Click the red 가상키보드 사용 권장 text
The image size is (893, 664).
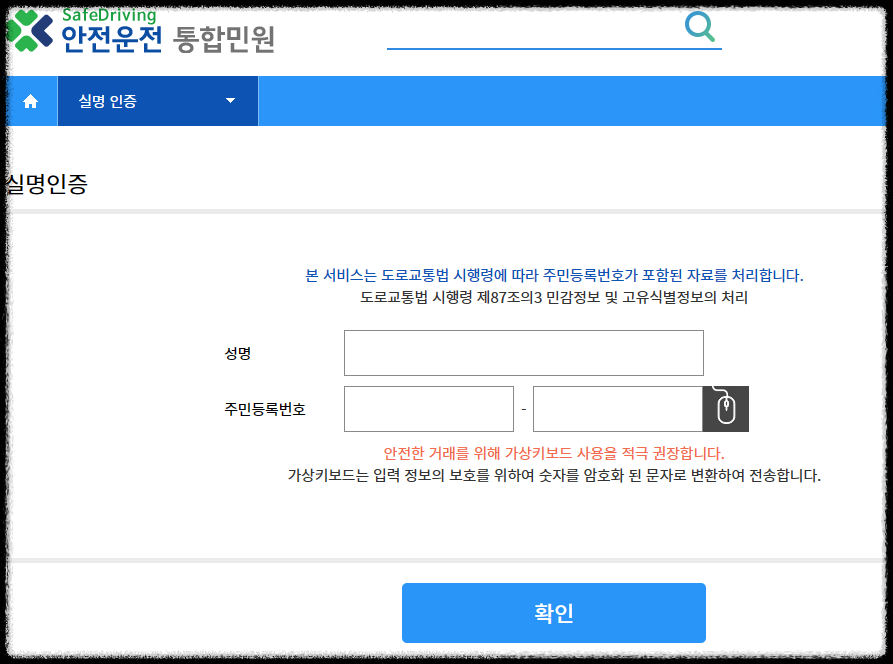click(x=554, y=453)
